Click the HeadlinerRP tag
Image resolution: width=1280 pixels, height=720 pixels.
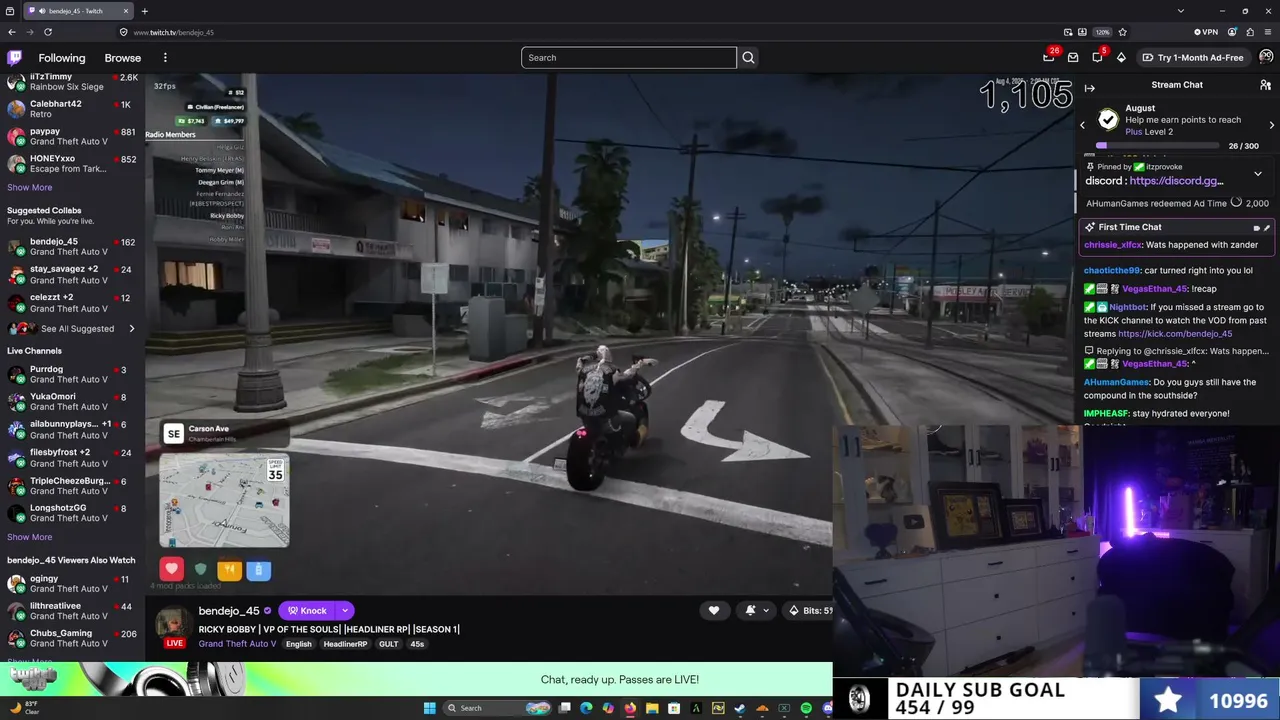pos(345,644)
